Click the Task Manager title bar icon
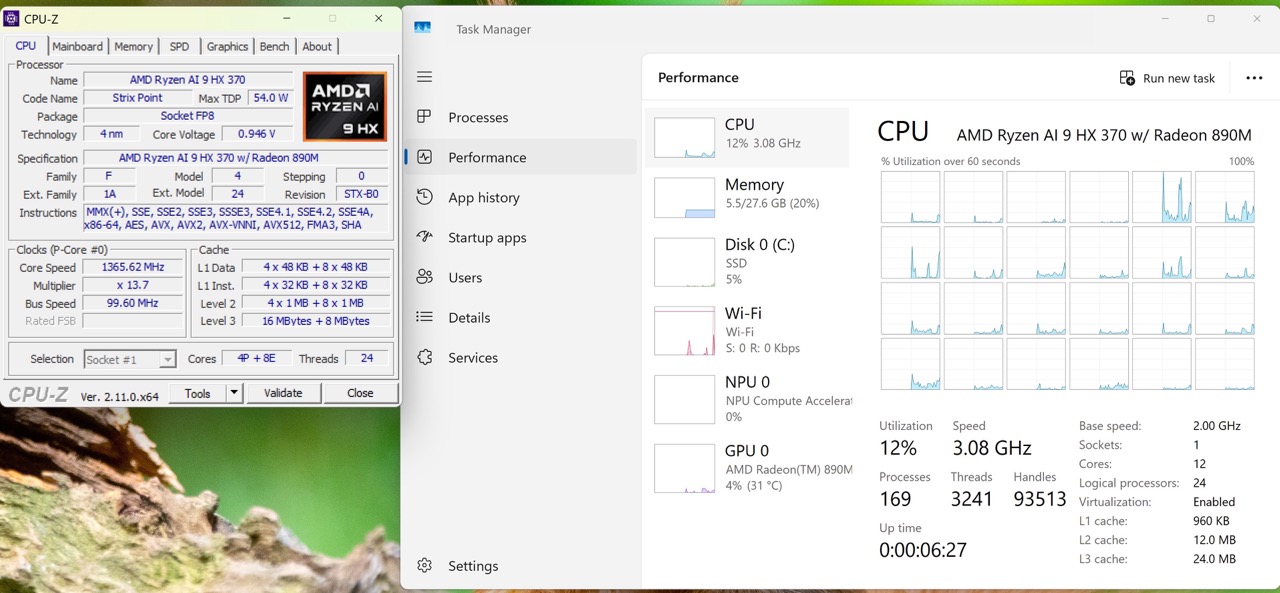This screenshot has height=593, width=1280. pos(423,29)
